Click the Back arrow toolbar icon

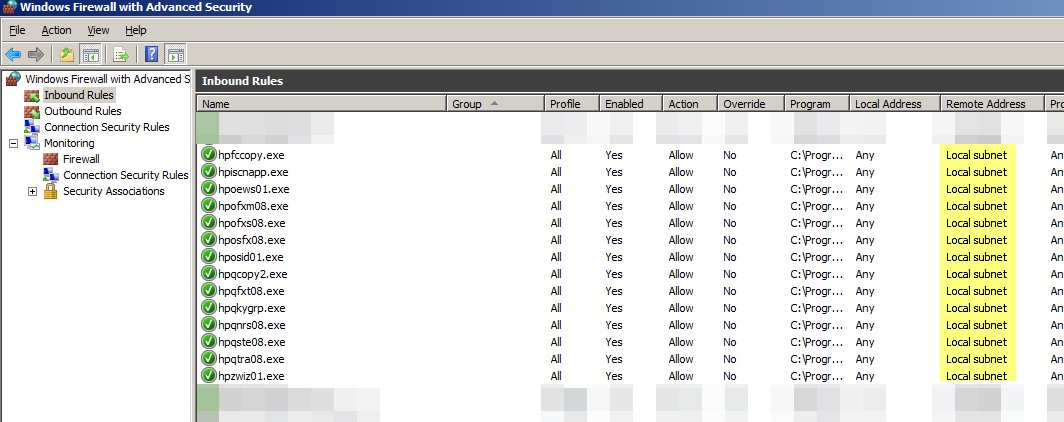13,54
